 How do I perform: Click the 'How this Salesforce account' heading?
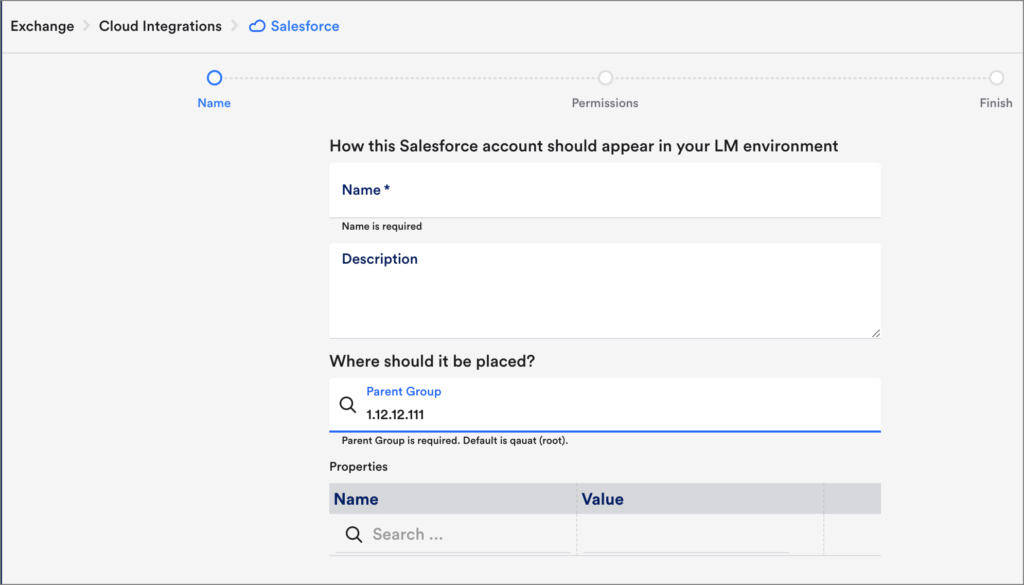click(584, 146)
